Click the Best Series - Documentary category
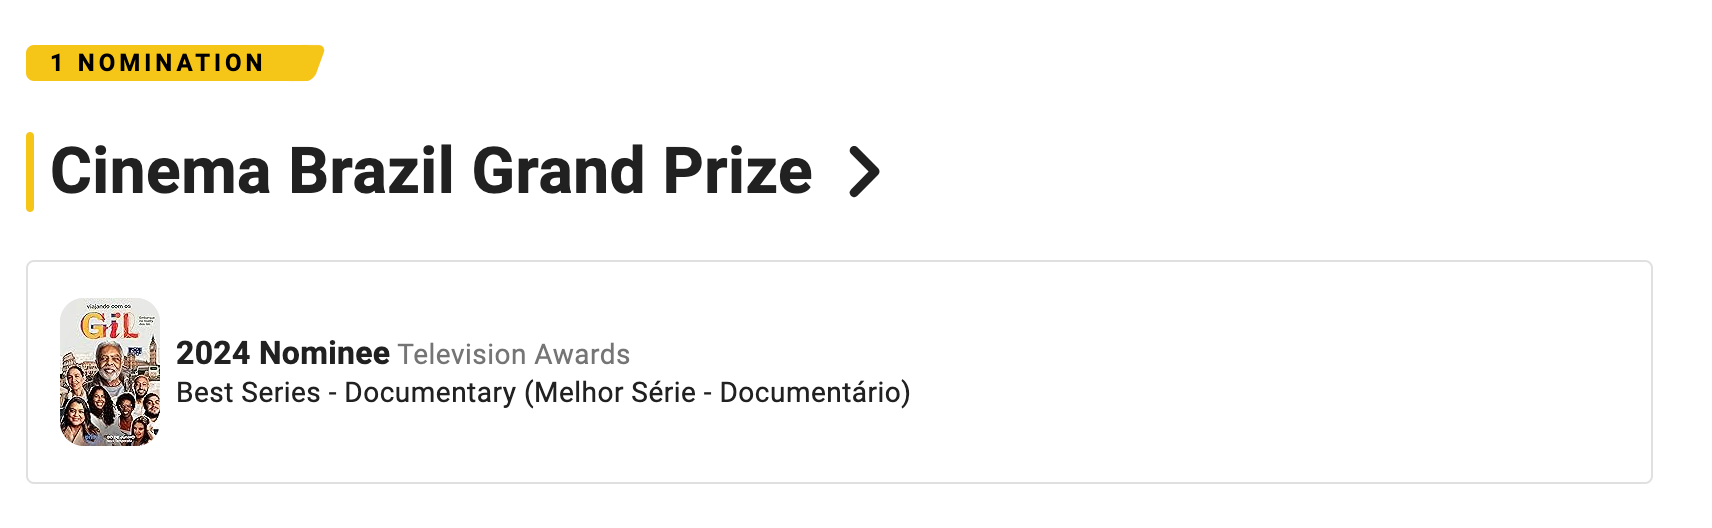This screenshot has height=528, width=1712. pyautogui.click(x=346, y=392)
